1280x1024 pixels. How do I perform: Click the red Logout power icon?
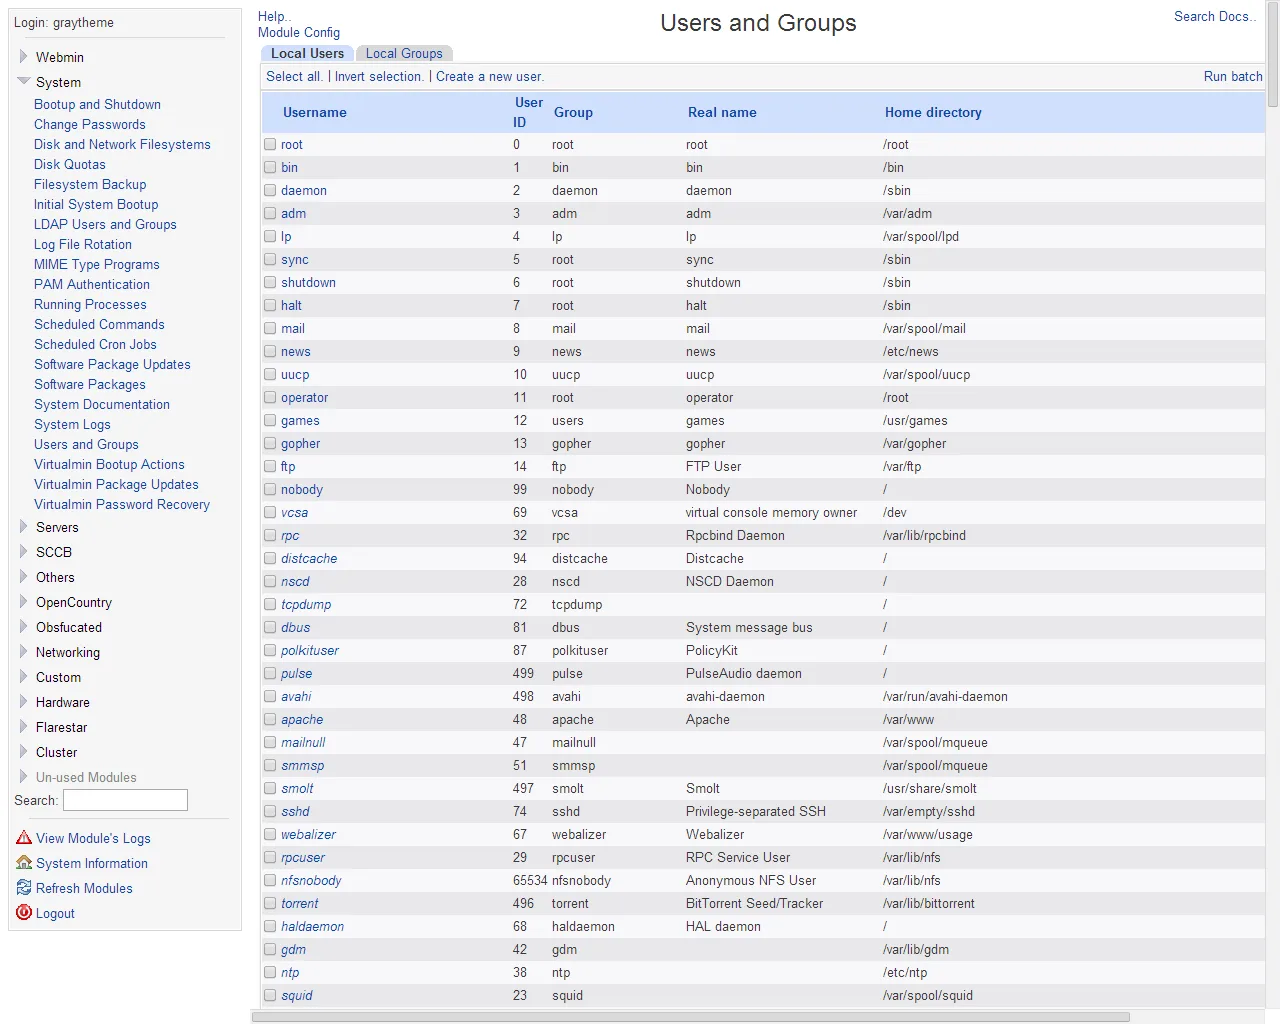(24, 913)
